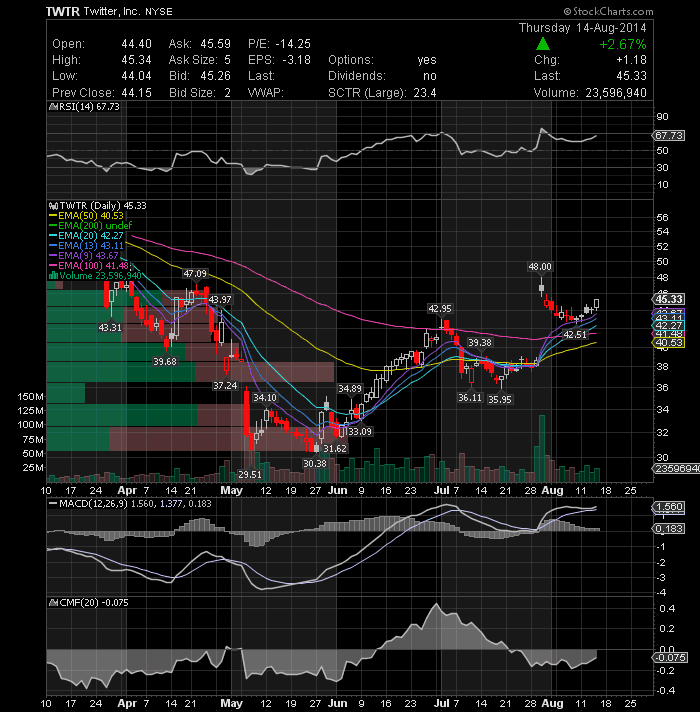The height and width of the screenshot is (712, 700).
Task: Click the 0.183 histogram tag on right axis
Action: pos(669,529)
